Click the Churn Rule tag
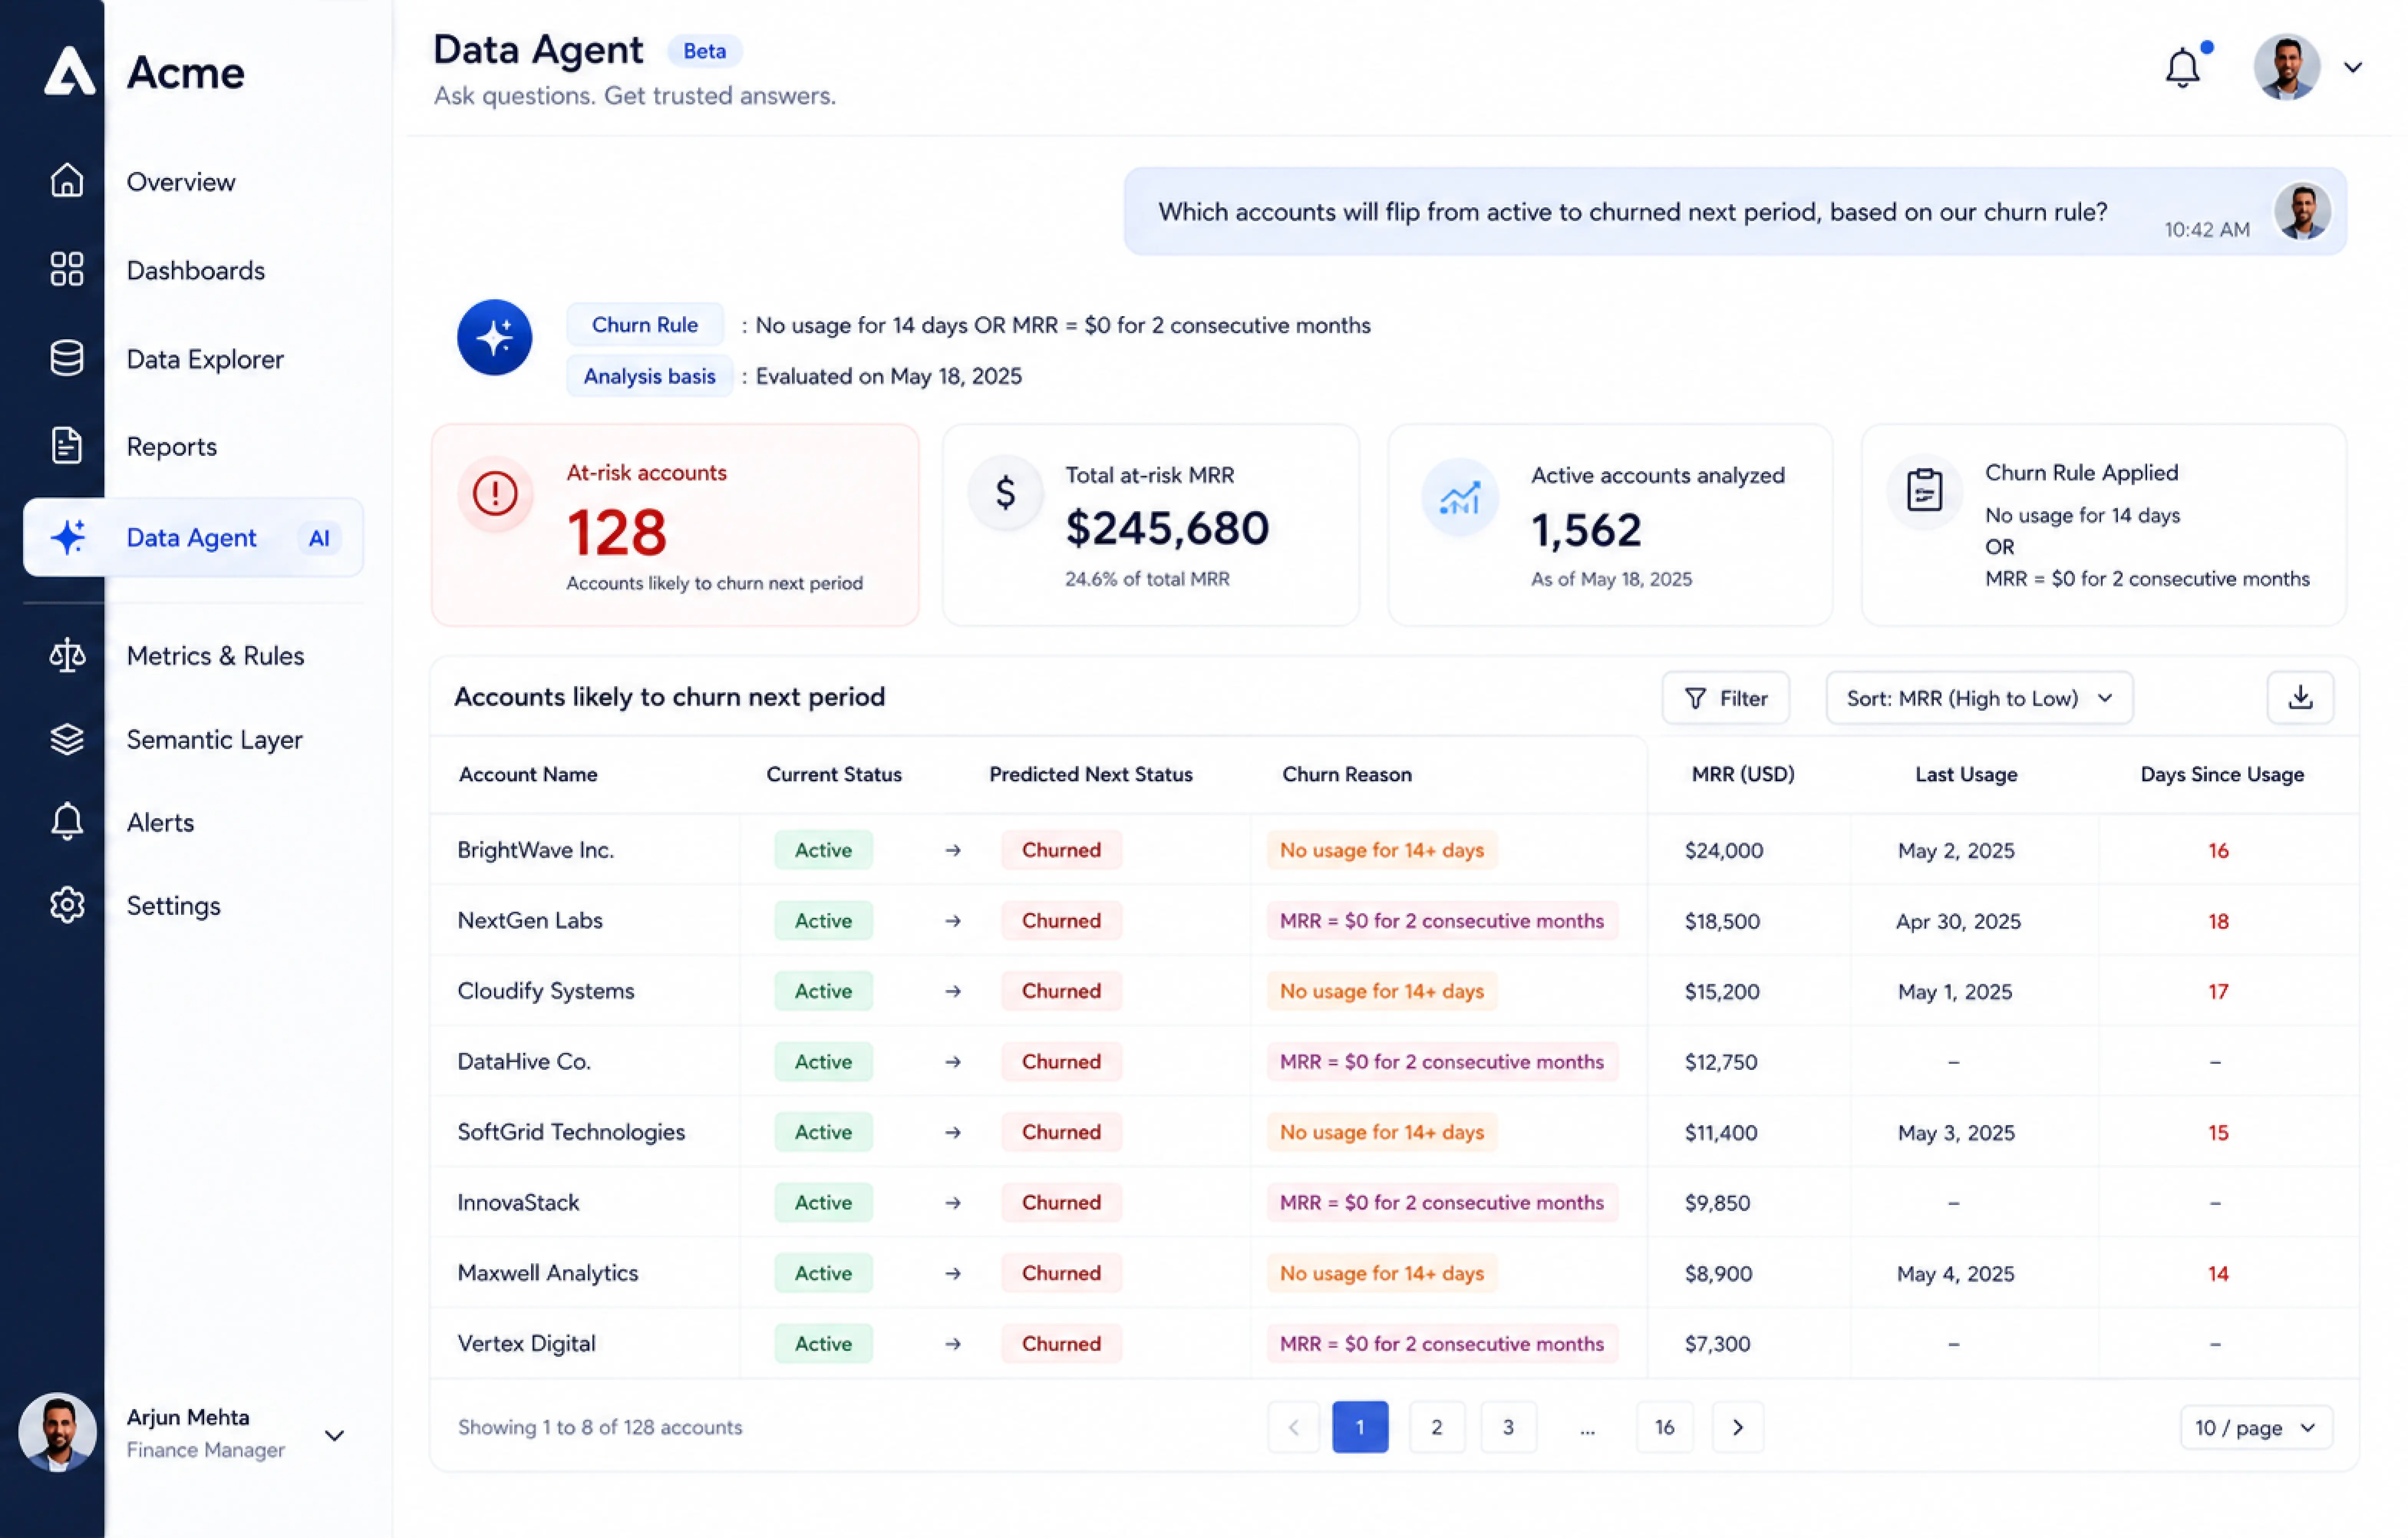2408x1538 pixels. point(645,325)
